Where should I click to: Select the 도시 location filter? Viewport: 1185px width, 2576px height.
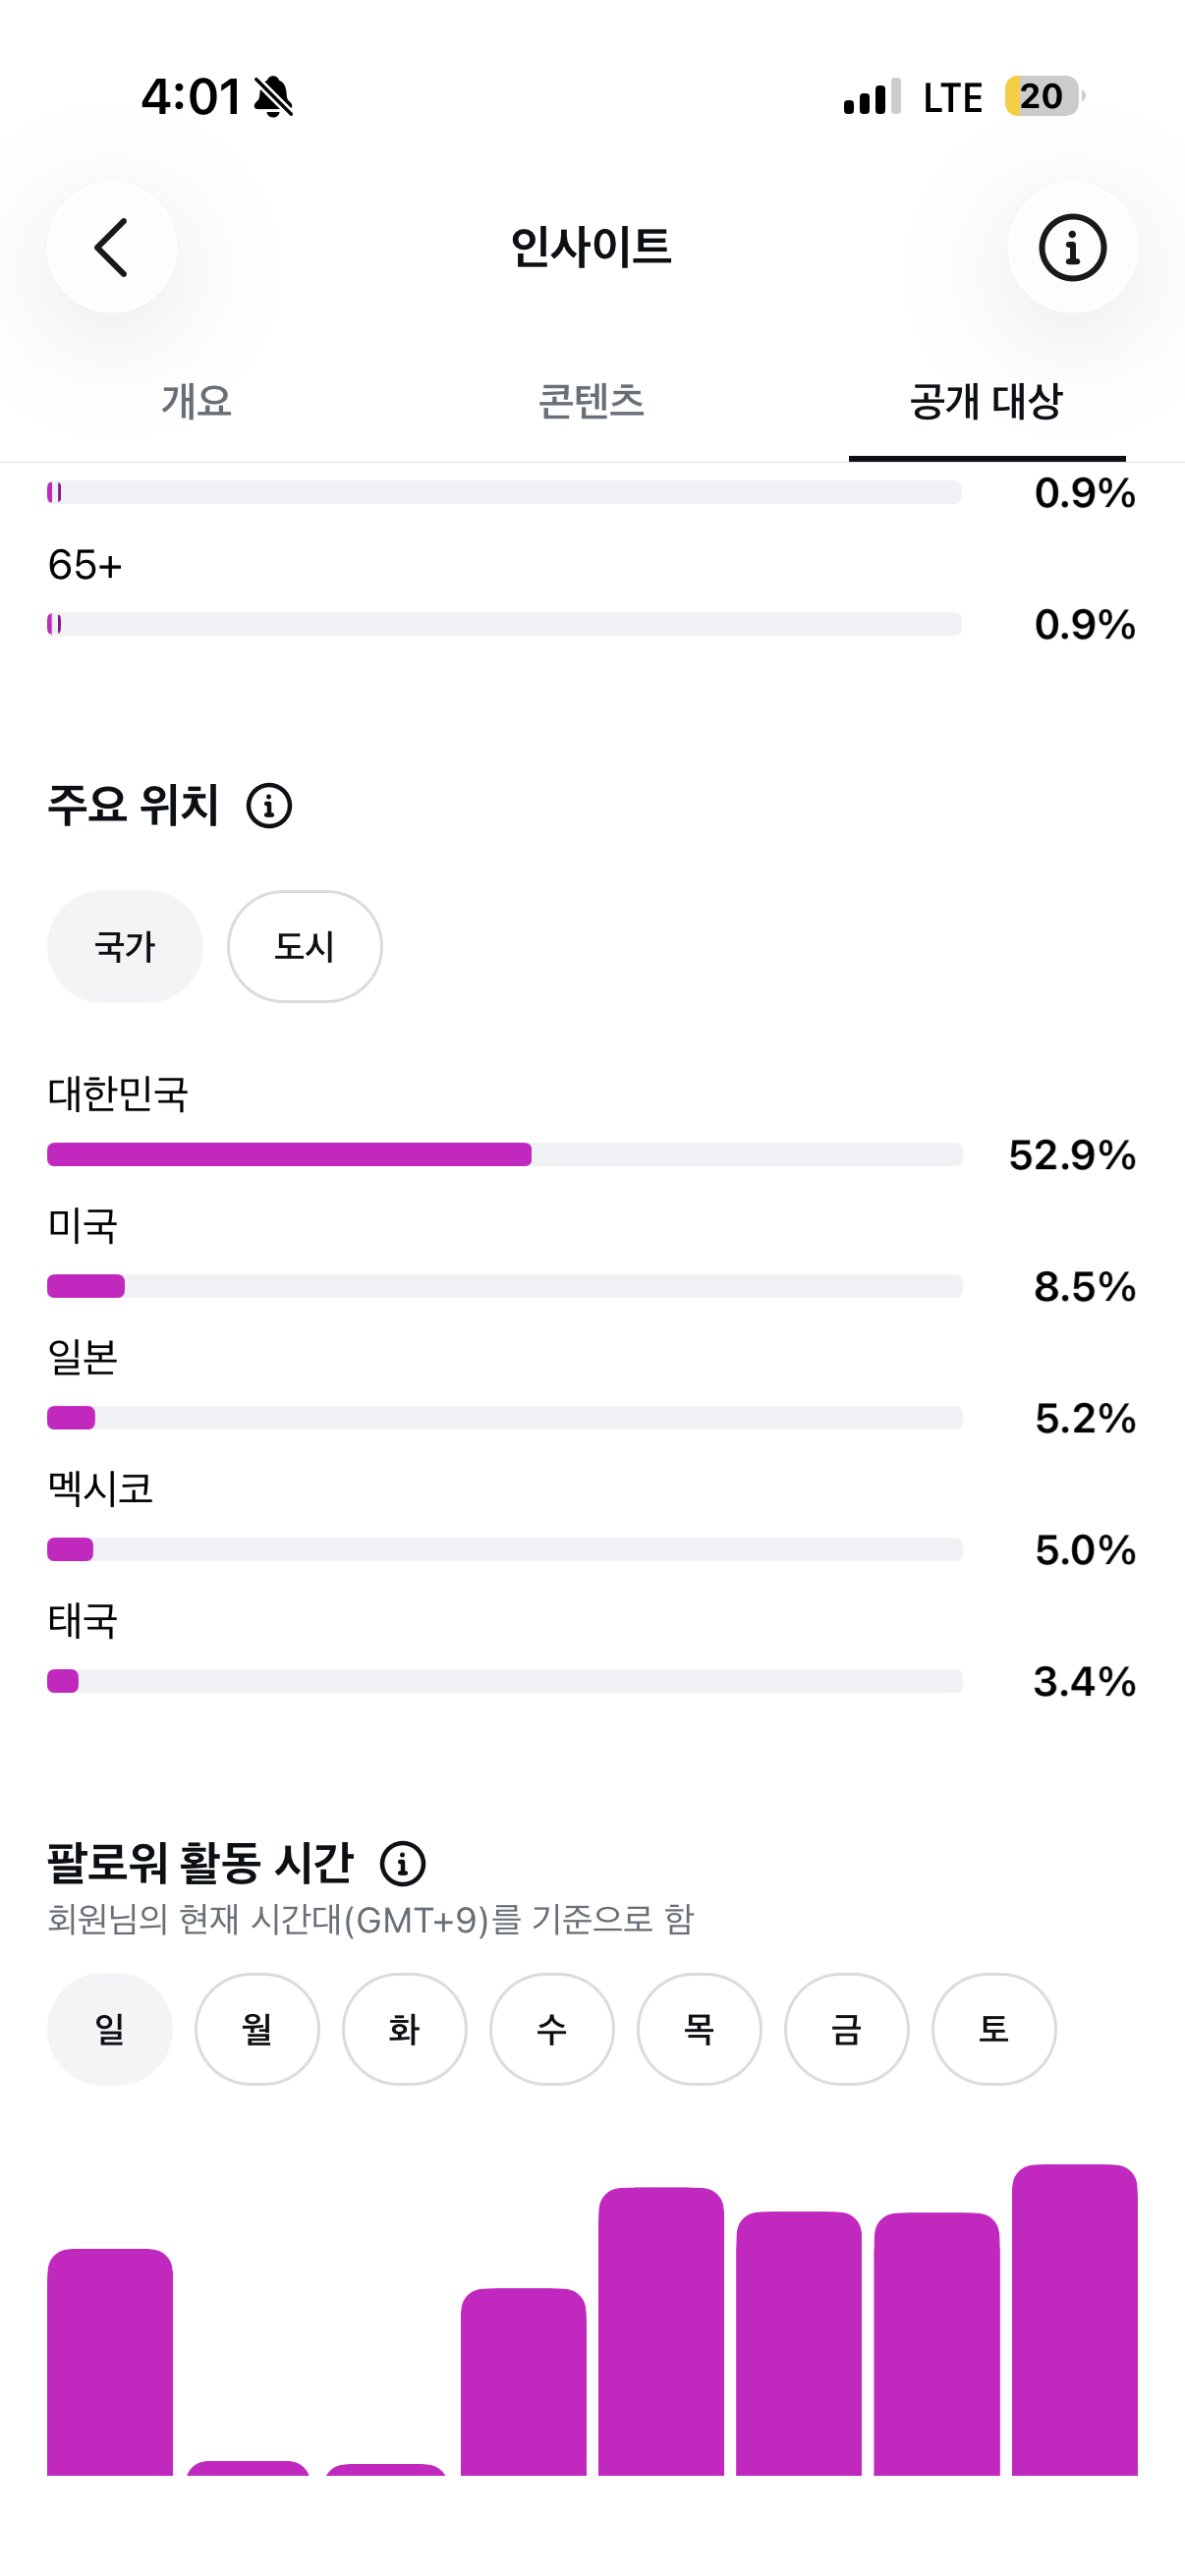pyautogui.click(x=305, y=946)
